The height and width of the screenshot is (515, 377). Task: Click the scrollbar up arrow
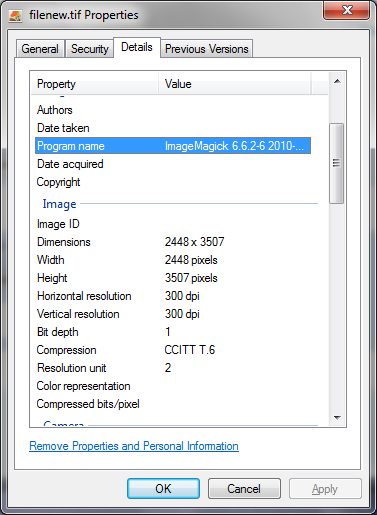coord(337,81)
